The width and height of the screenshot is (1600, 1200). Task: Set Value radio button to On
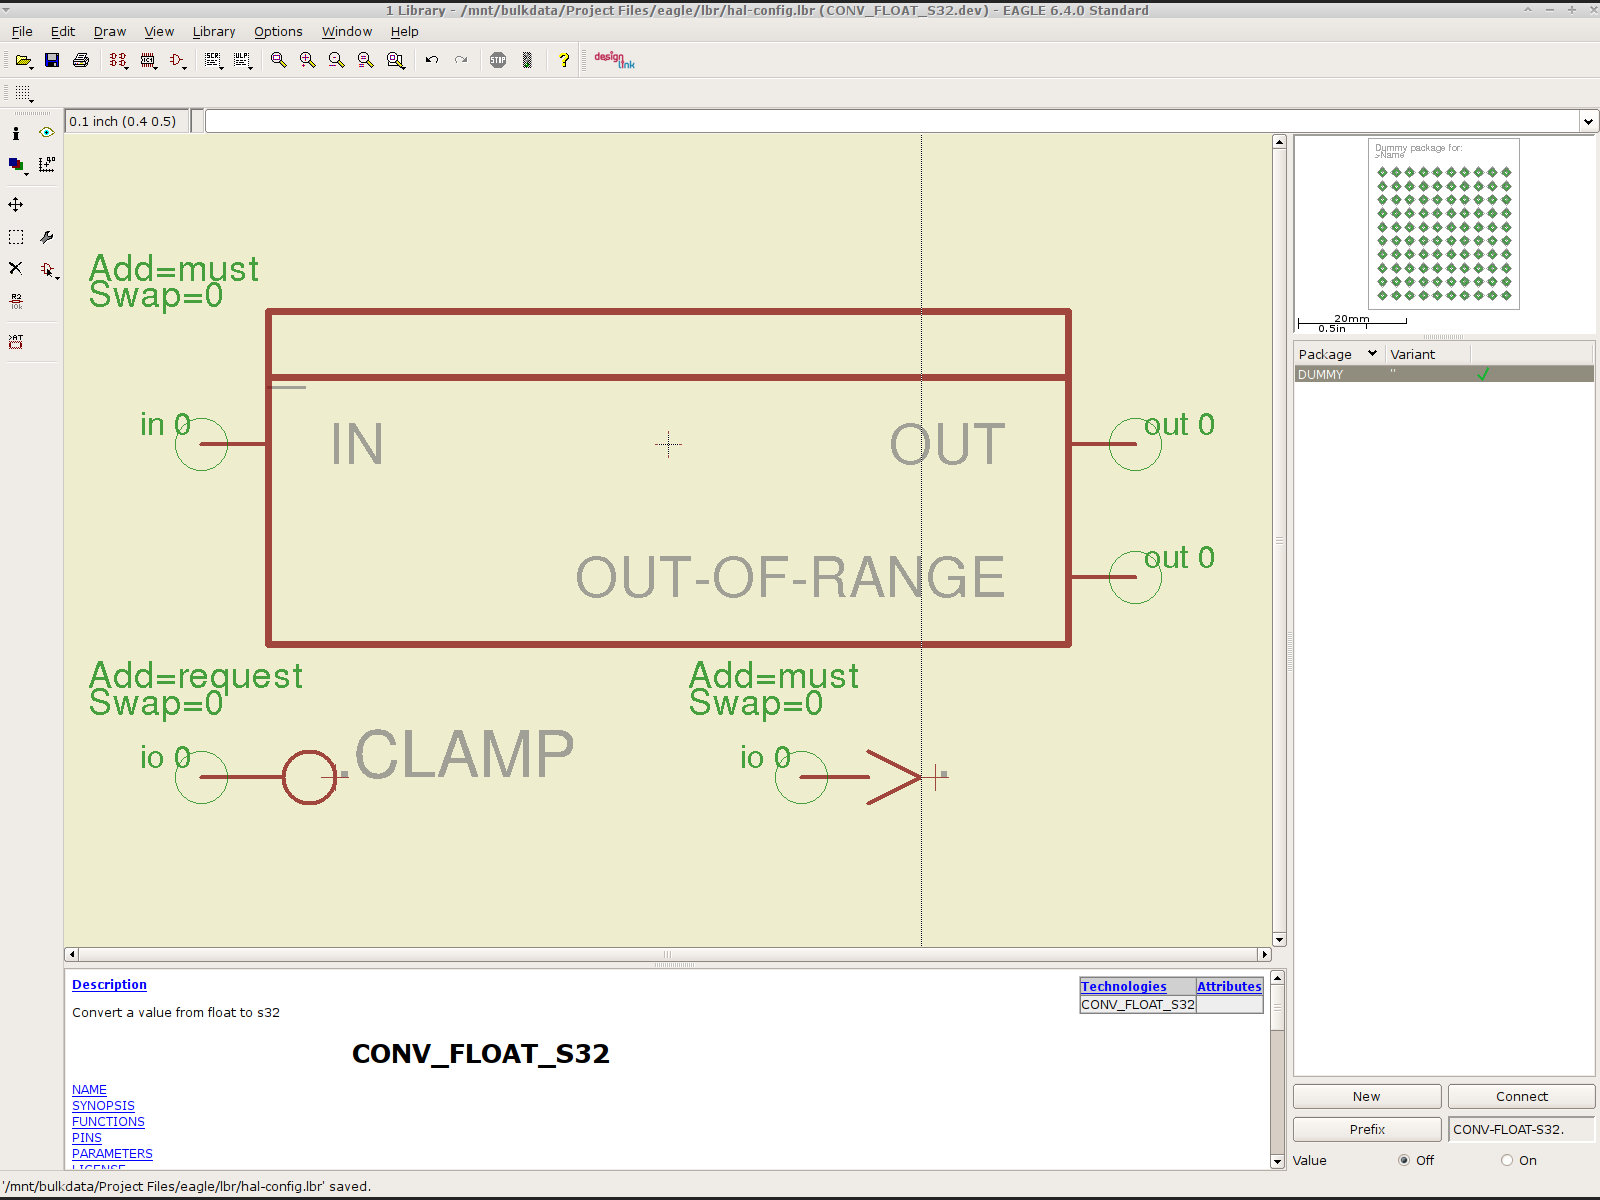pos(1506,1160)
